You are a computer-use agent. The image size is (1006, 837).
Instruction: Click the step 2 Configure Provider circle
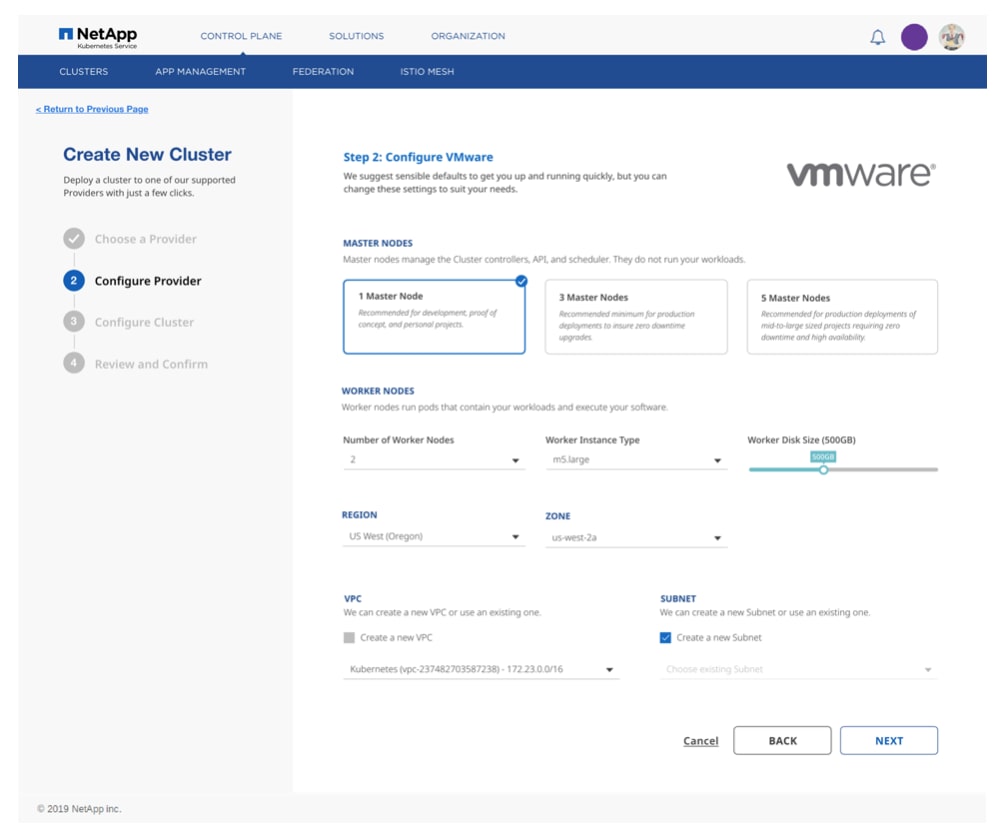coord(74,281)
